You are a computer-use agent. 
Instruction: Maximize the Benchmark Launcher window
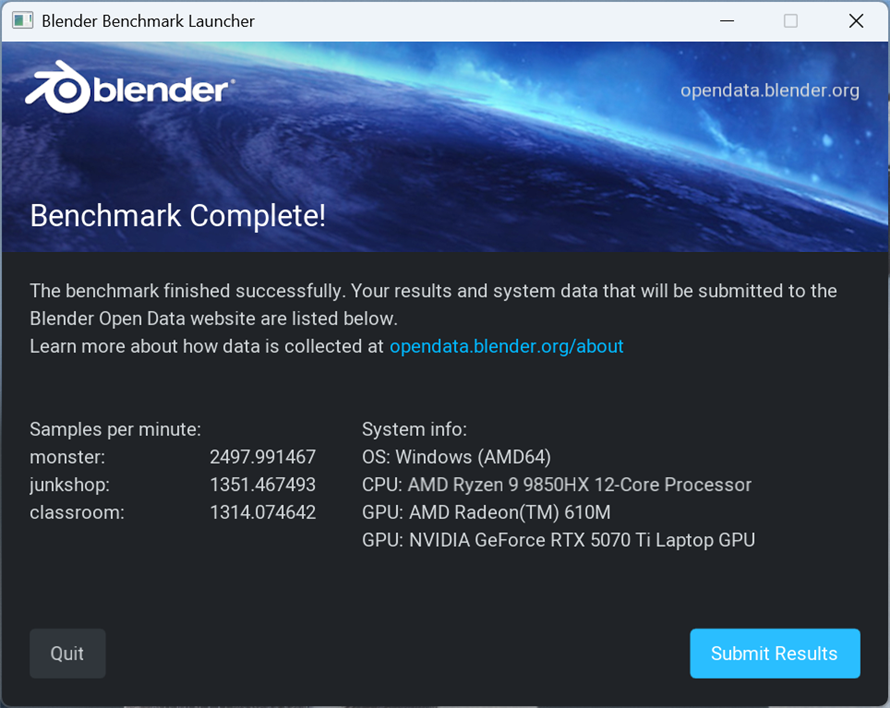pyautogui.click(x=791, y=21)
